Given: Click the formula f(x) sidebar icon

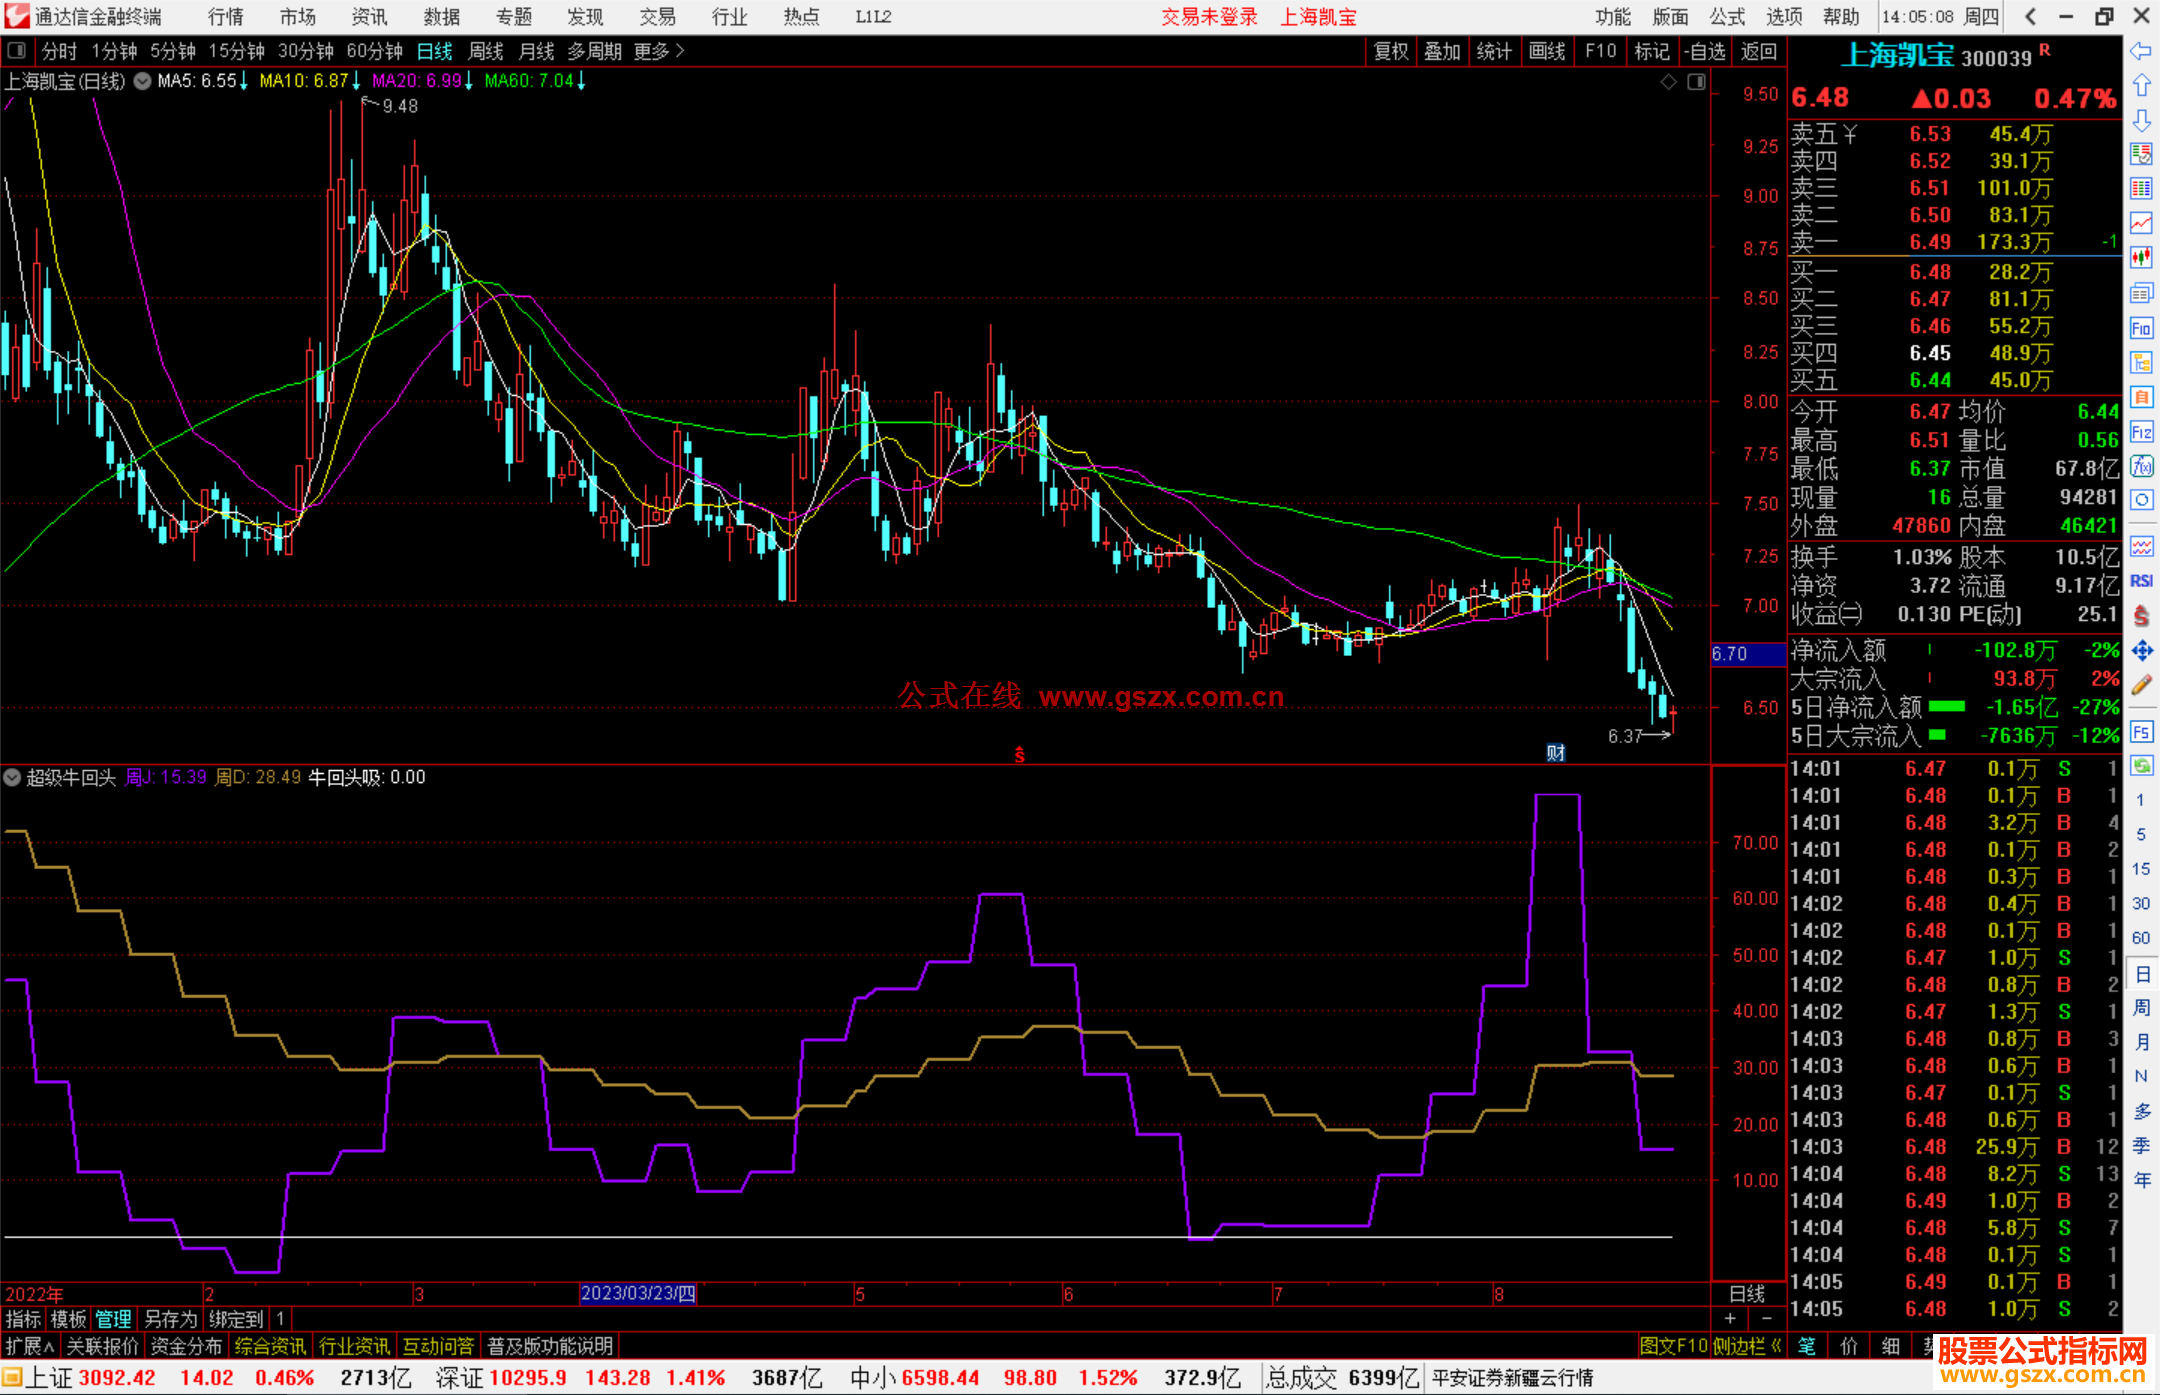Looking at the screenshot, I should click(2141, 466).
